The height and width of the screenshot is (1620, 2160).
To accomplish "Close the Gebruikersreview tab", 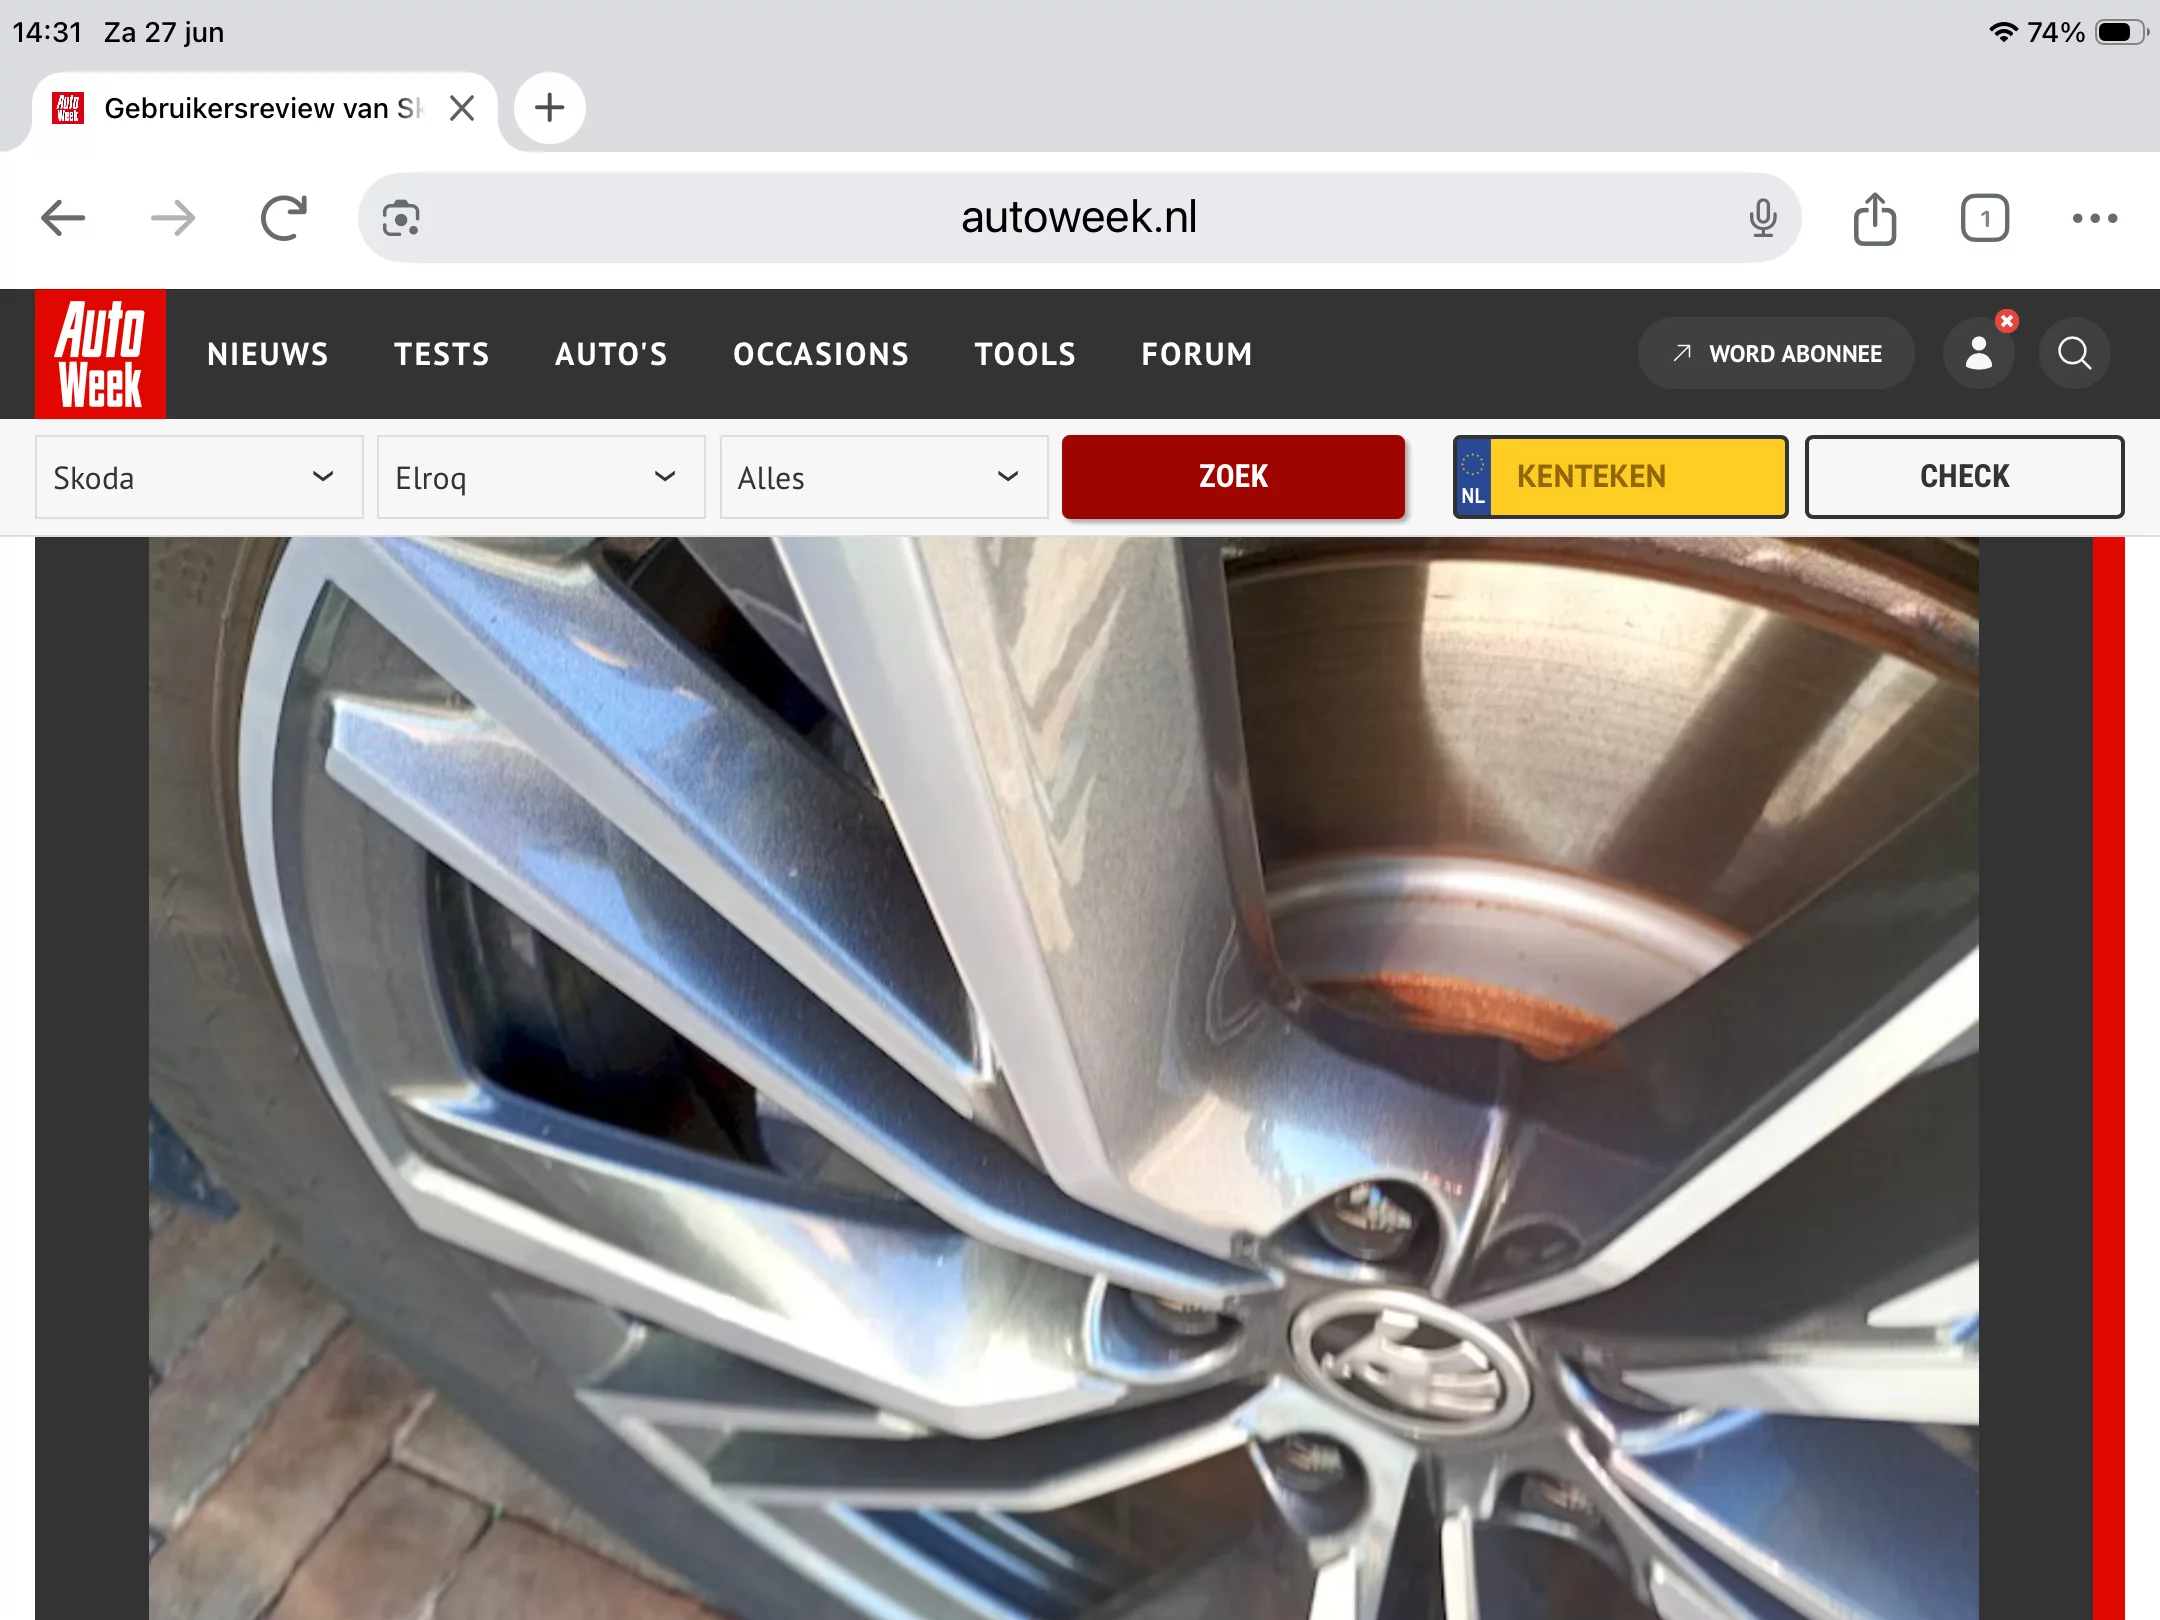I will pos(462,108).
